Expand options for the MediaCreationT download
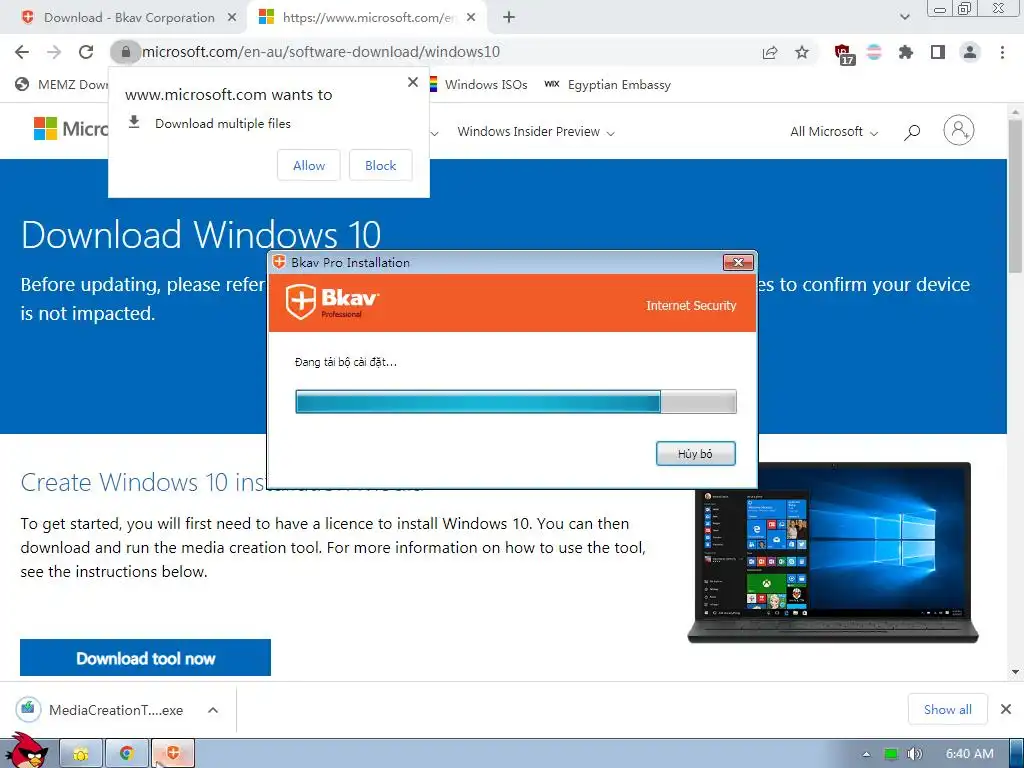 [x=213, y=710]
